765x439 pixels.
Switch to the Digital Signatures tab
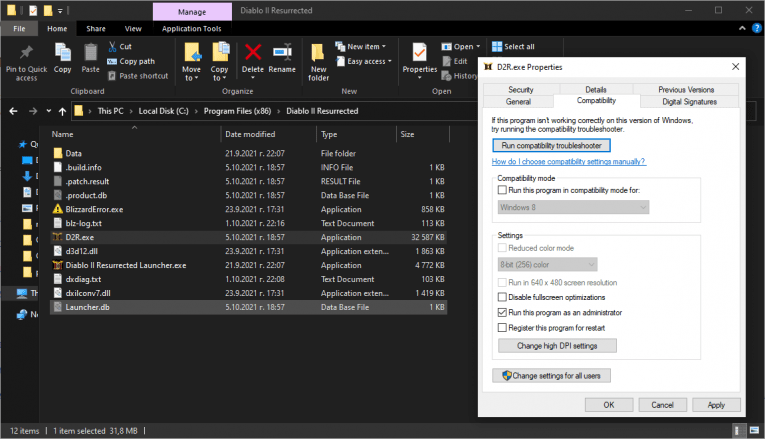(x=689, y=101)
